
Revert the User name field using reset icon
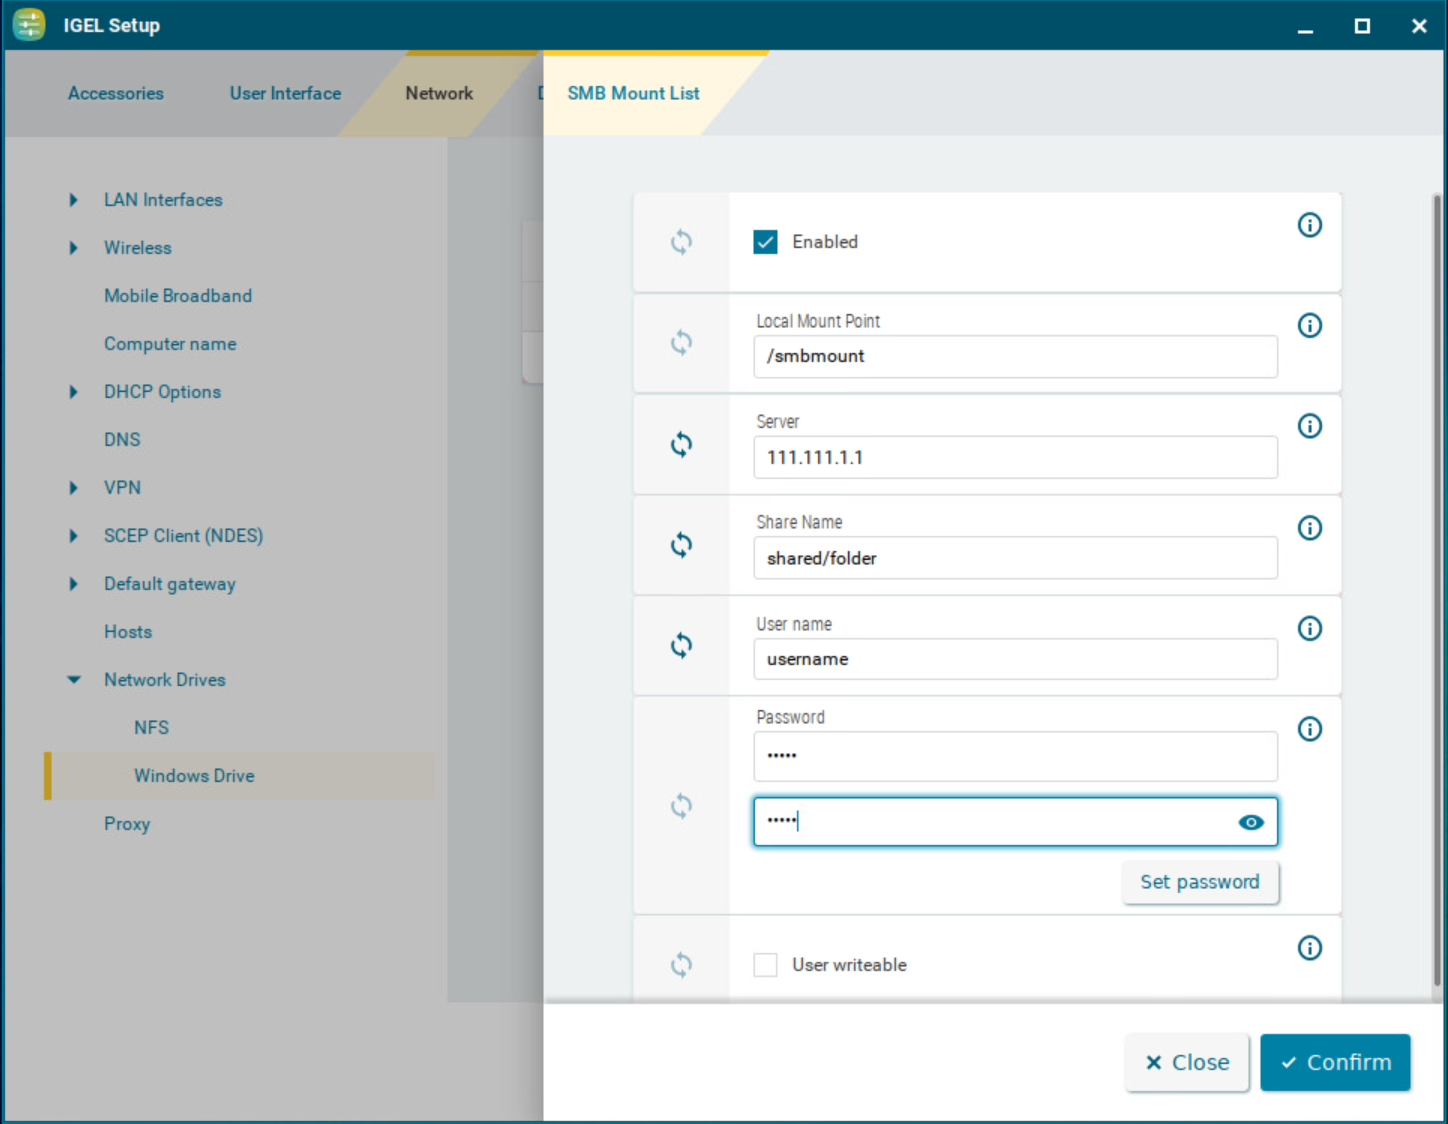point(681,646)
